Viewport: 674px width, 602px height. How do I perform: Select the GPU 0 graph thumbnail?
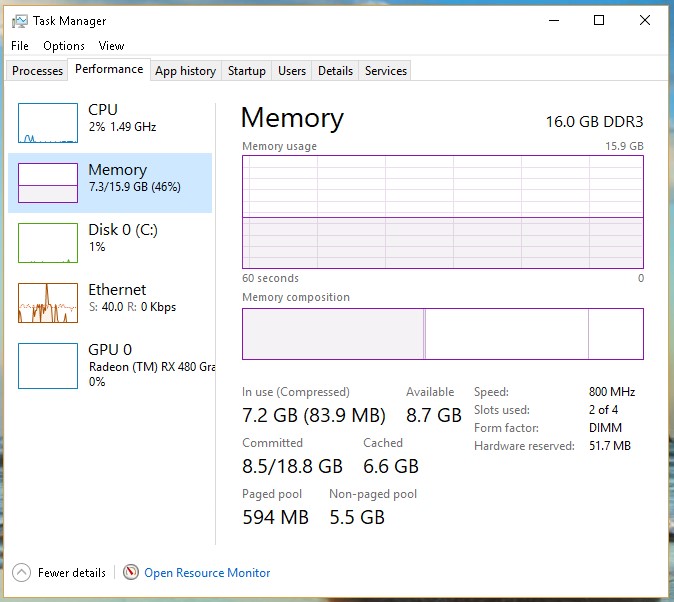tap(48, 363)
